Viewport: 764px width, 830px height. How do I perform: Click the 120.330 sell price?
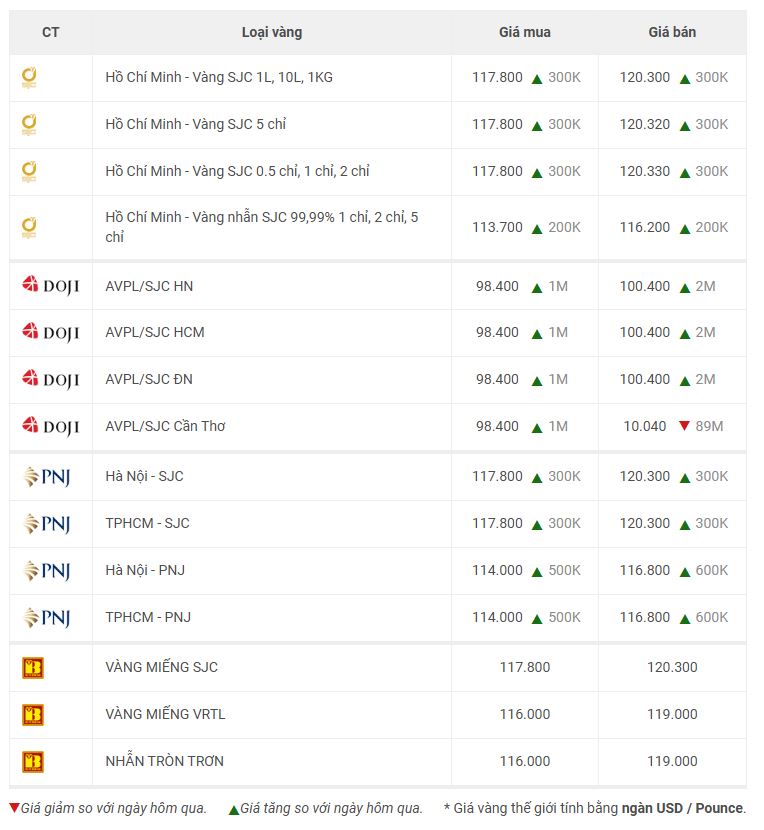pos(644,172)
